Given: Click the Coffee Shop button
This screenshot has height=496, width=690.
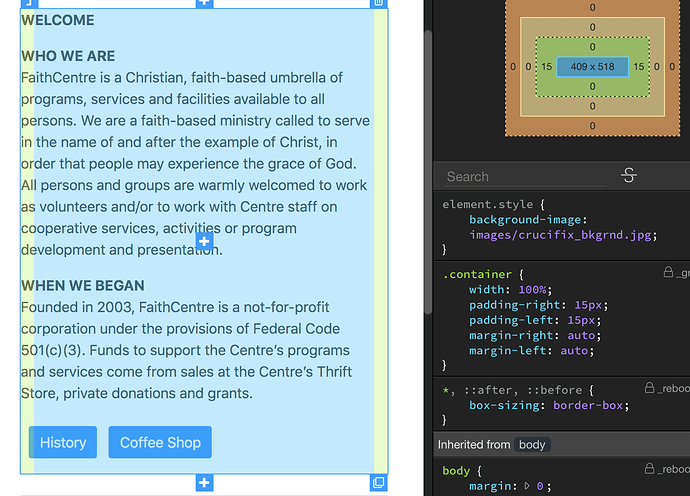Looking at the screenshot, I should [x=160, y=442].
